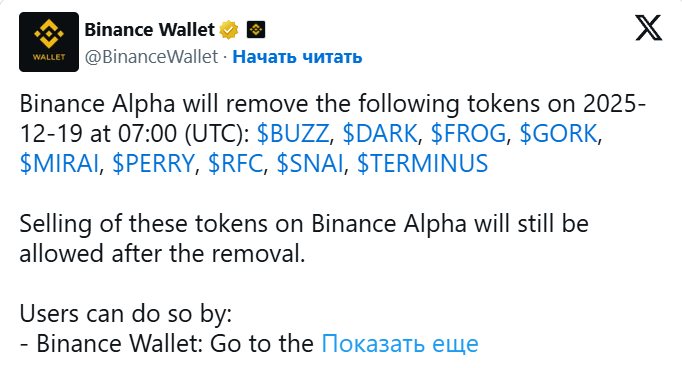Viewport: 682px width, 368px height.
Task: Click the sentence about selling tokens
Action: click(x=304, y=238)
